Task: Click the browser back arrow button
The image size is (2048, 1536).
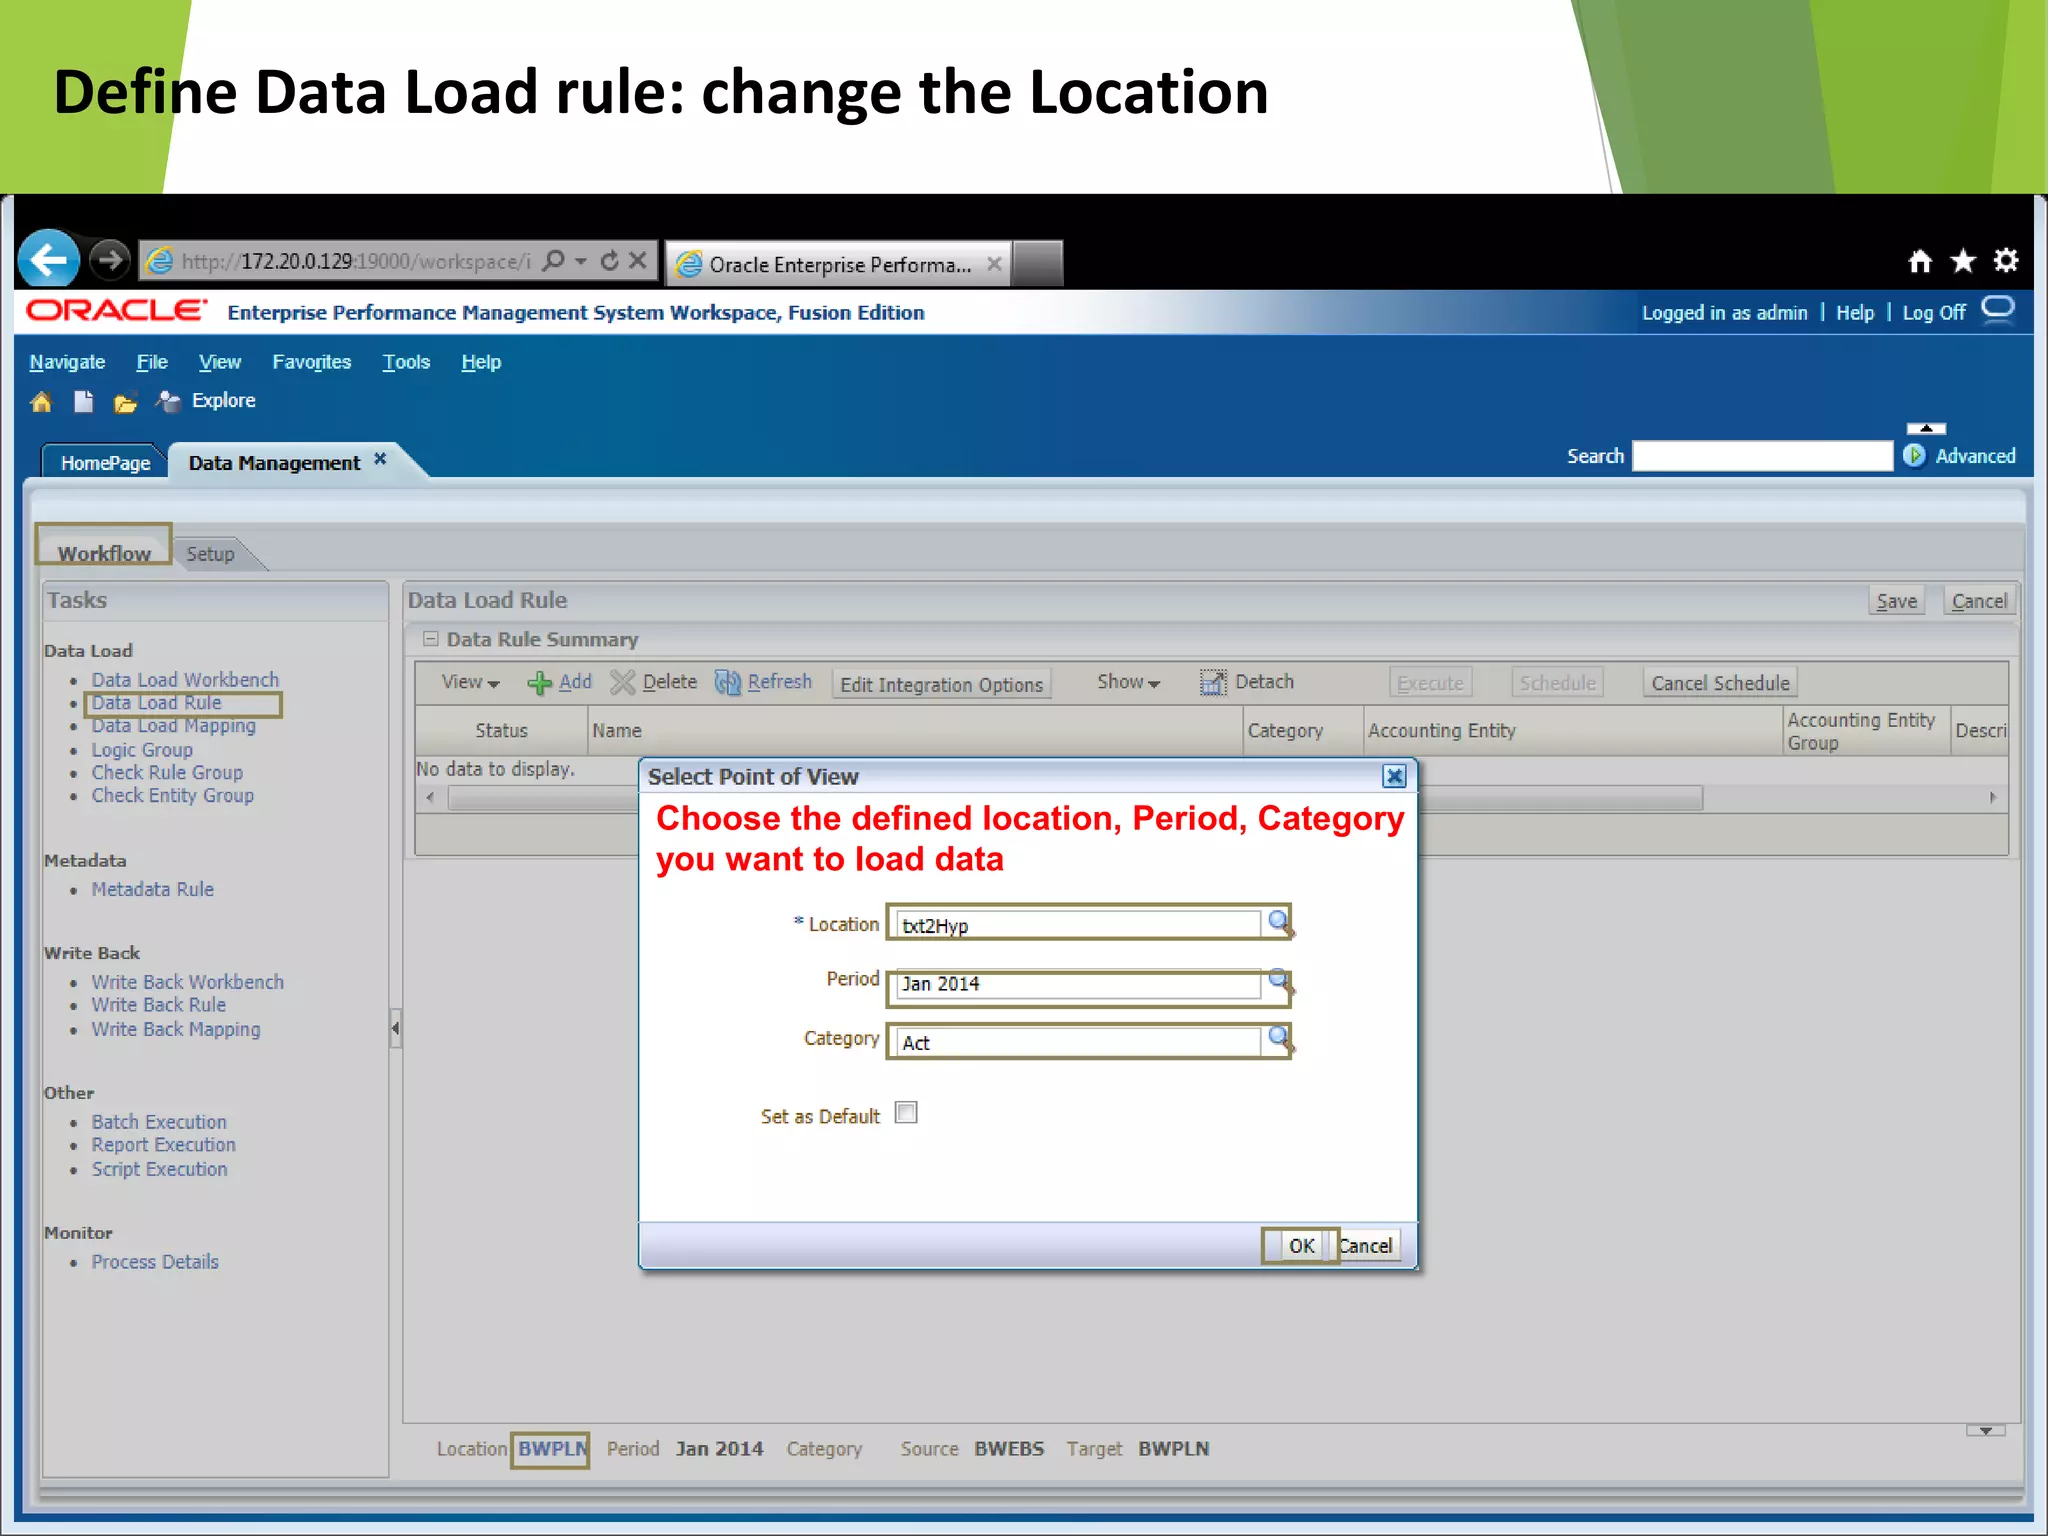Action: [49, 261]
